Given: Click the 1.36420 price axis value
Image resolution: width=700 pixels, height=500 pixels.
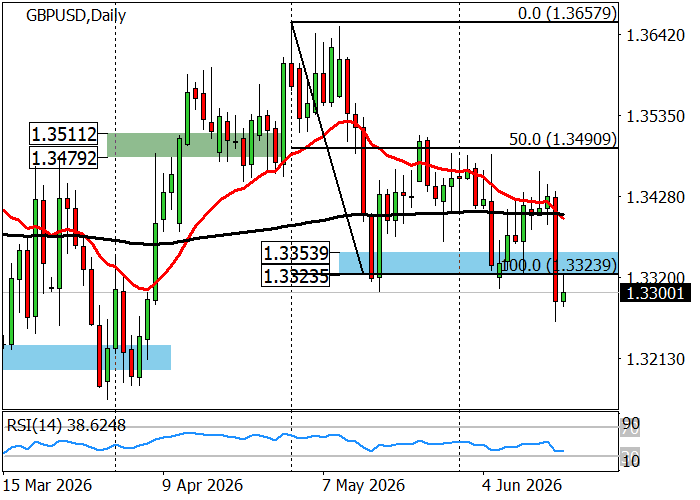Looking at the screenshot, I should pos(655,35).
